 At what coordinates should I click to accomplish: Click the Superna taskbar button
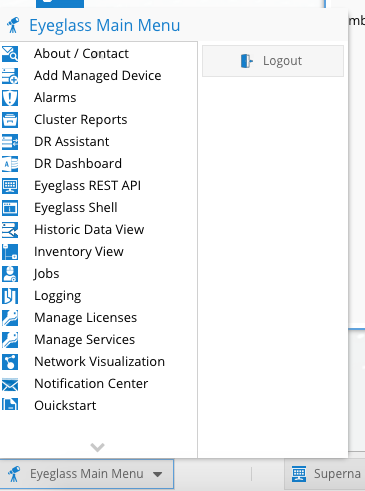pos(325,474)
